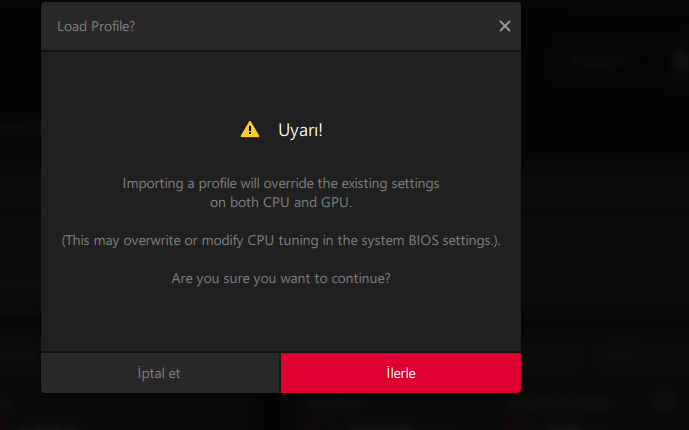Click the Load Profile? dialog title
Image resolution: width=689 pixels, height=430 pixels.
click(x=96, y=26)
